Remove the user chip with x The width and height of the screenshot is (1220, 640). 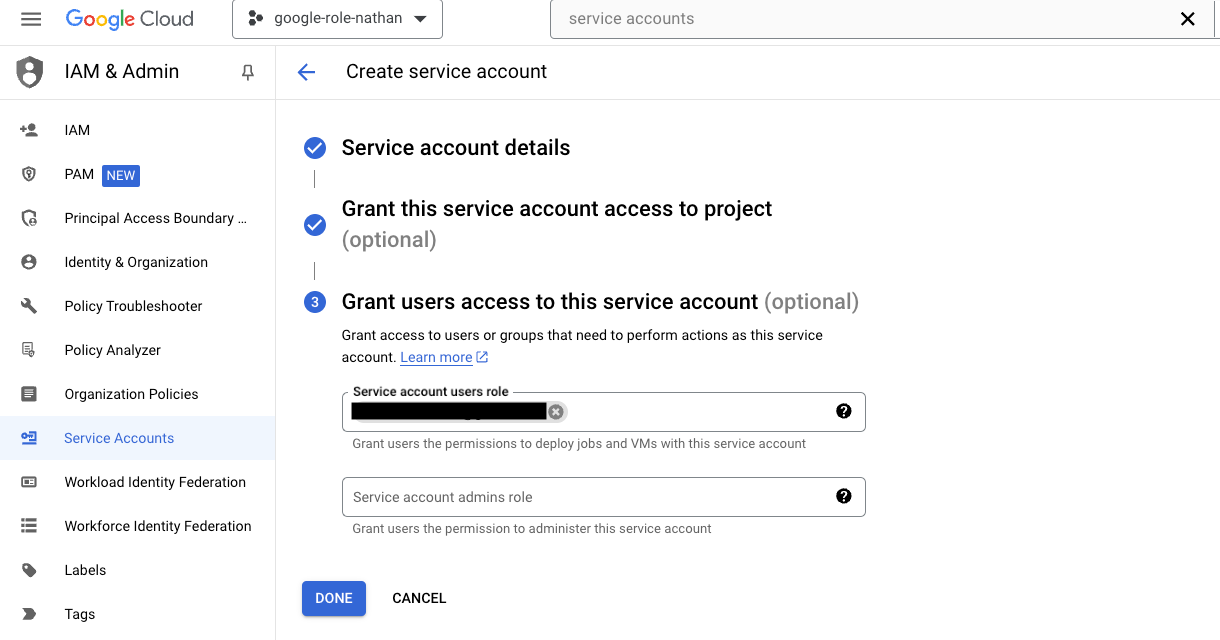coord(556,412)
